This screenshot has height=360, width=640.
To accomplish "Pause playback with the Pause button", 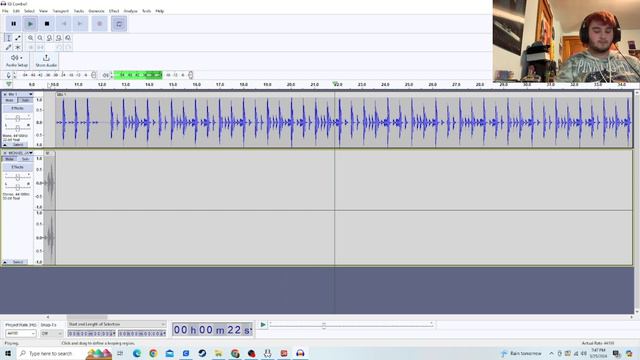I will [x=13, y=24].
